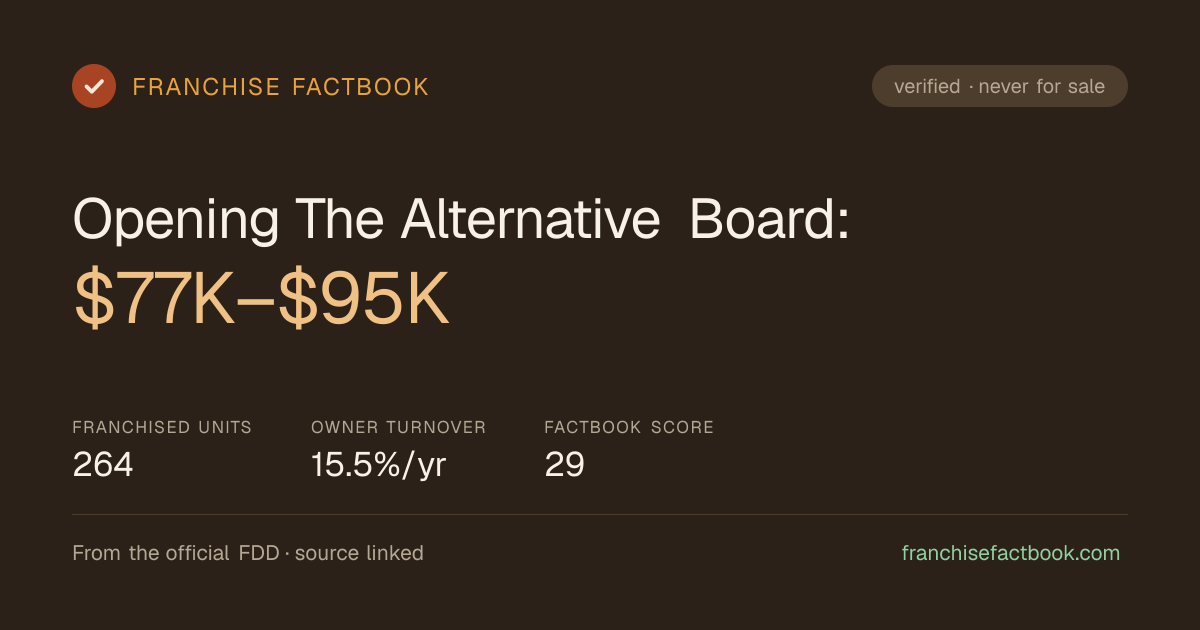The width and height of the screenshot is (1200, 630).
Task: Click the 'Opening The Alternative Board' headline
Action: click(461, 220)
